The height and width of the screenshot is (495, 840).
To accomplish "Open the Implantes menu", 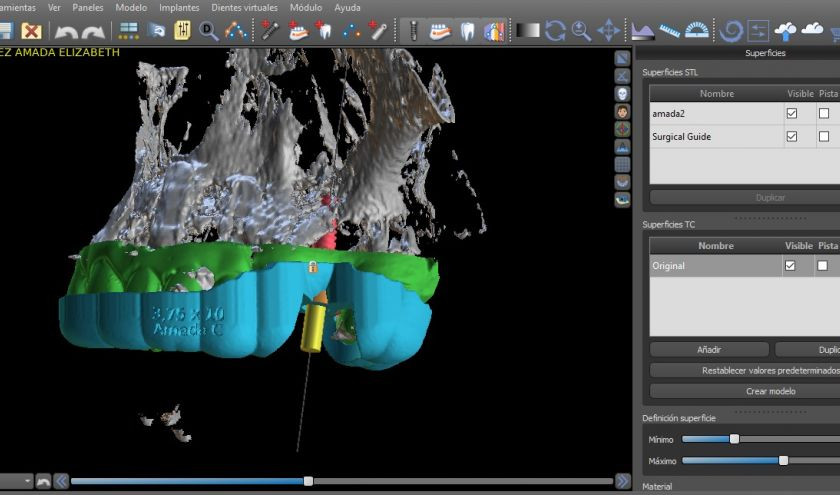I will click(x=179, y=7).
